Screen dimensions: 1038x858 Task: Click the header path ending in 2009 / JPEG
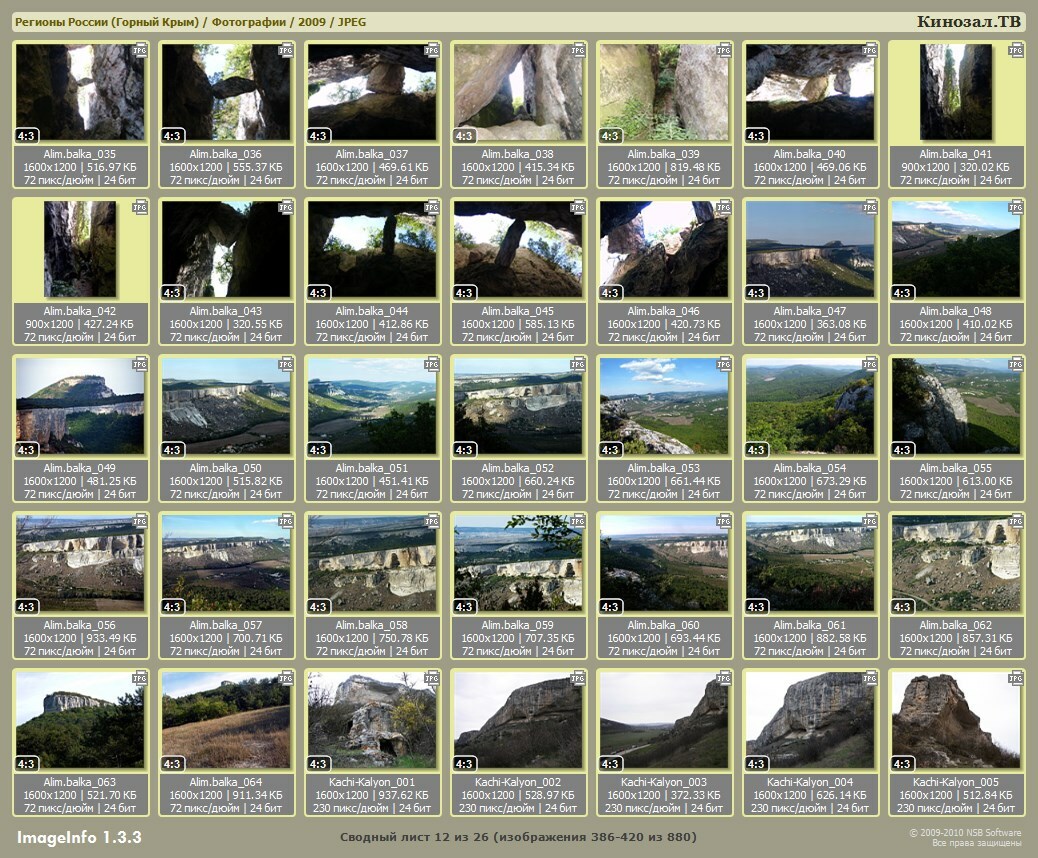(190, 22)
